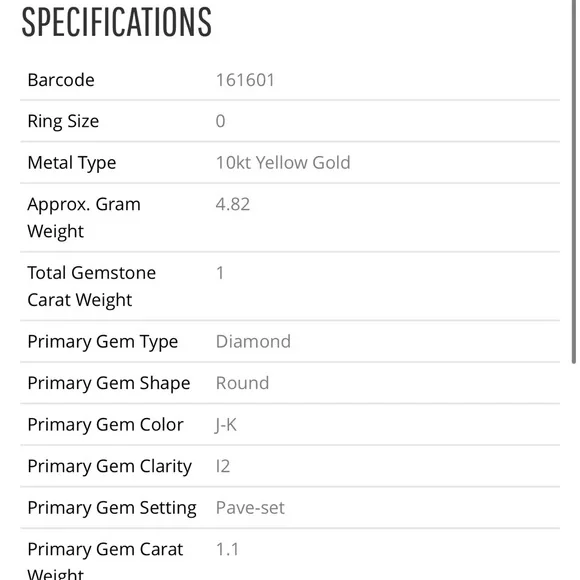Click the Primary Gem Type label

pos(103,342)
